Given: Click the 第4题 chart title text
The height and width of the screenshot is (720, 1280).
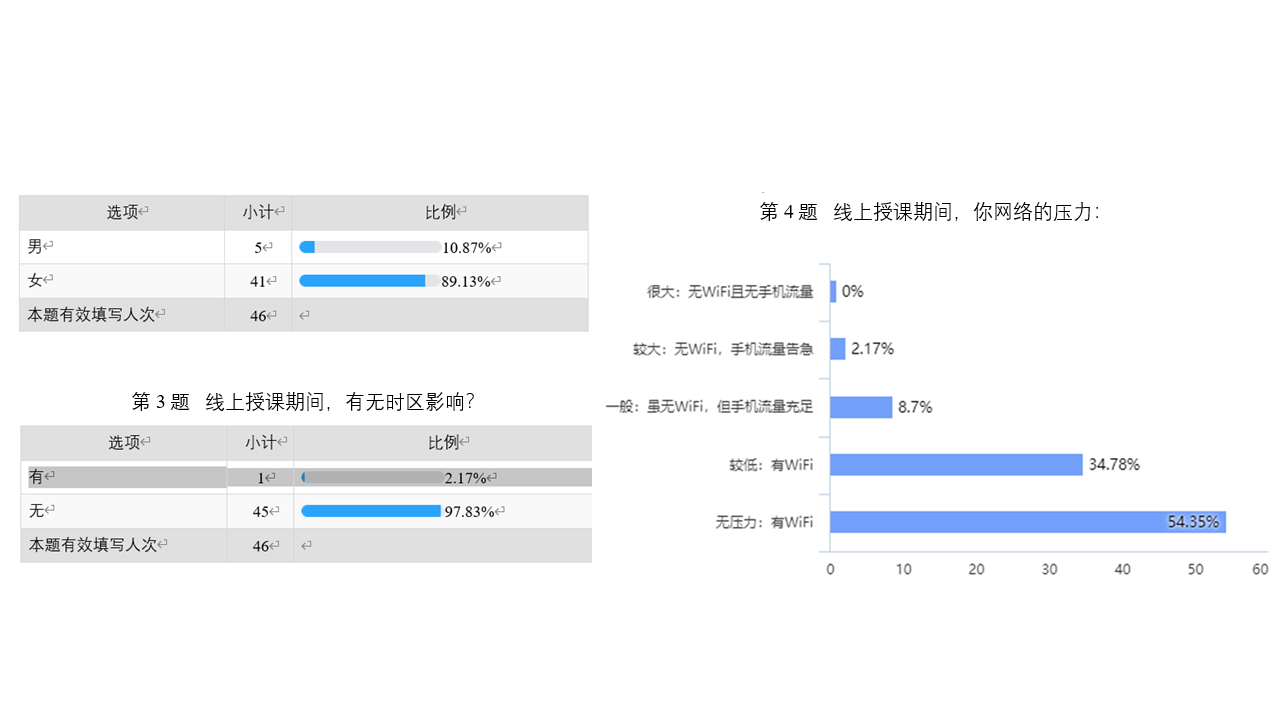Looking at the screenshot, I should click(929, 212).
